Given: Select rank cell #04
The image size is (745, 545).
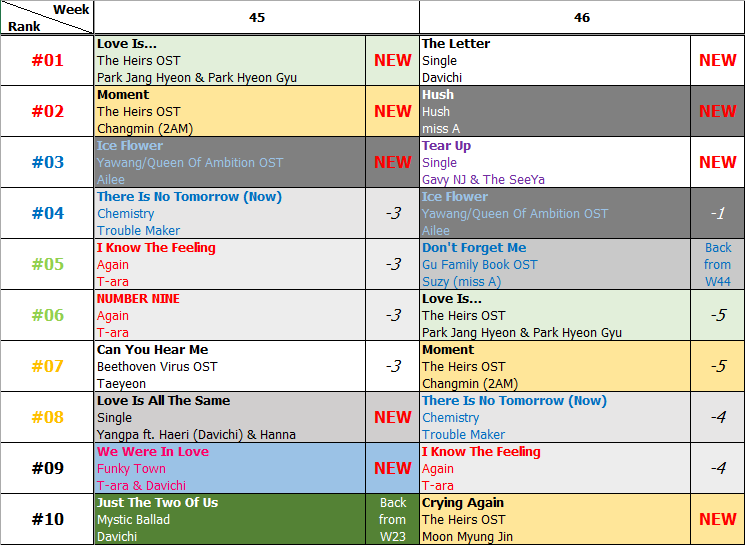Looking at the screenshot, I should coord(47,213).
